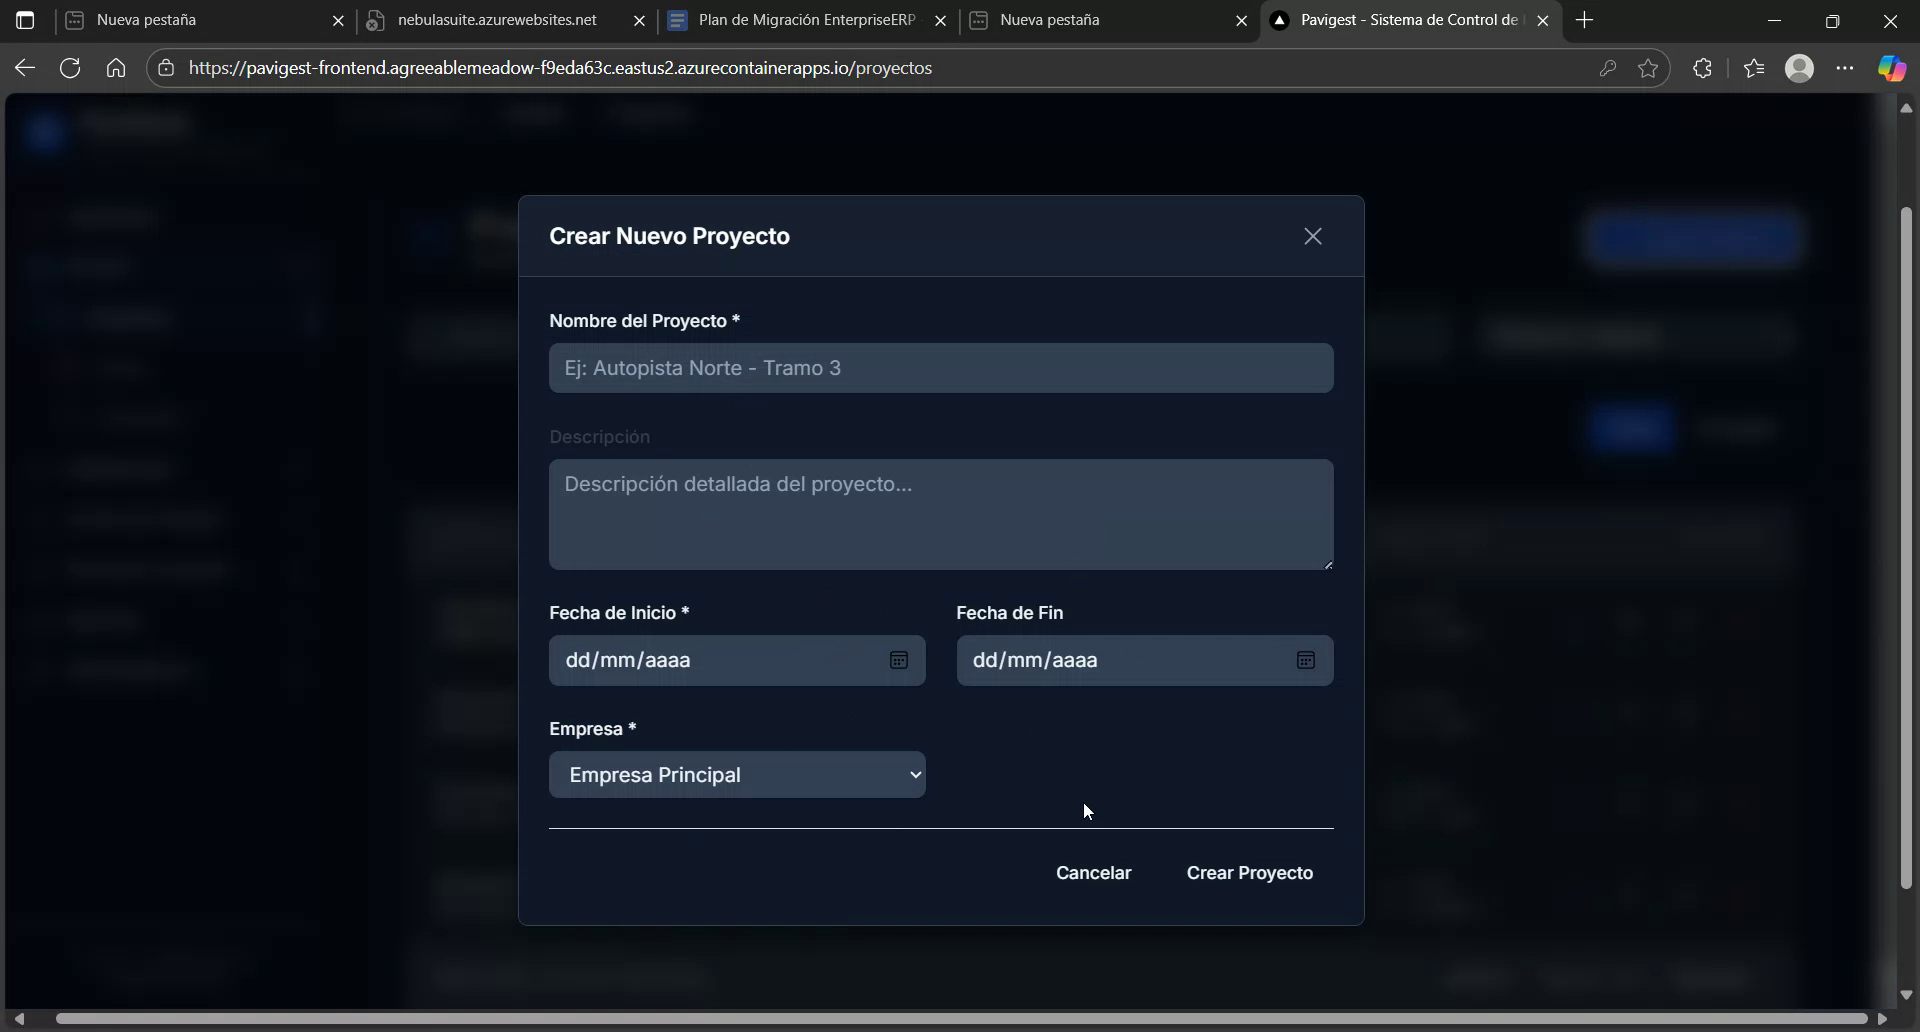Expand the extensions menu

click(x=1701, y=67)
